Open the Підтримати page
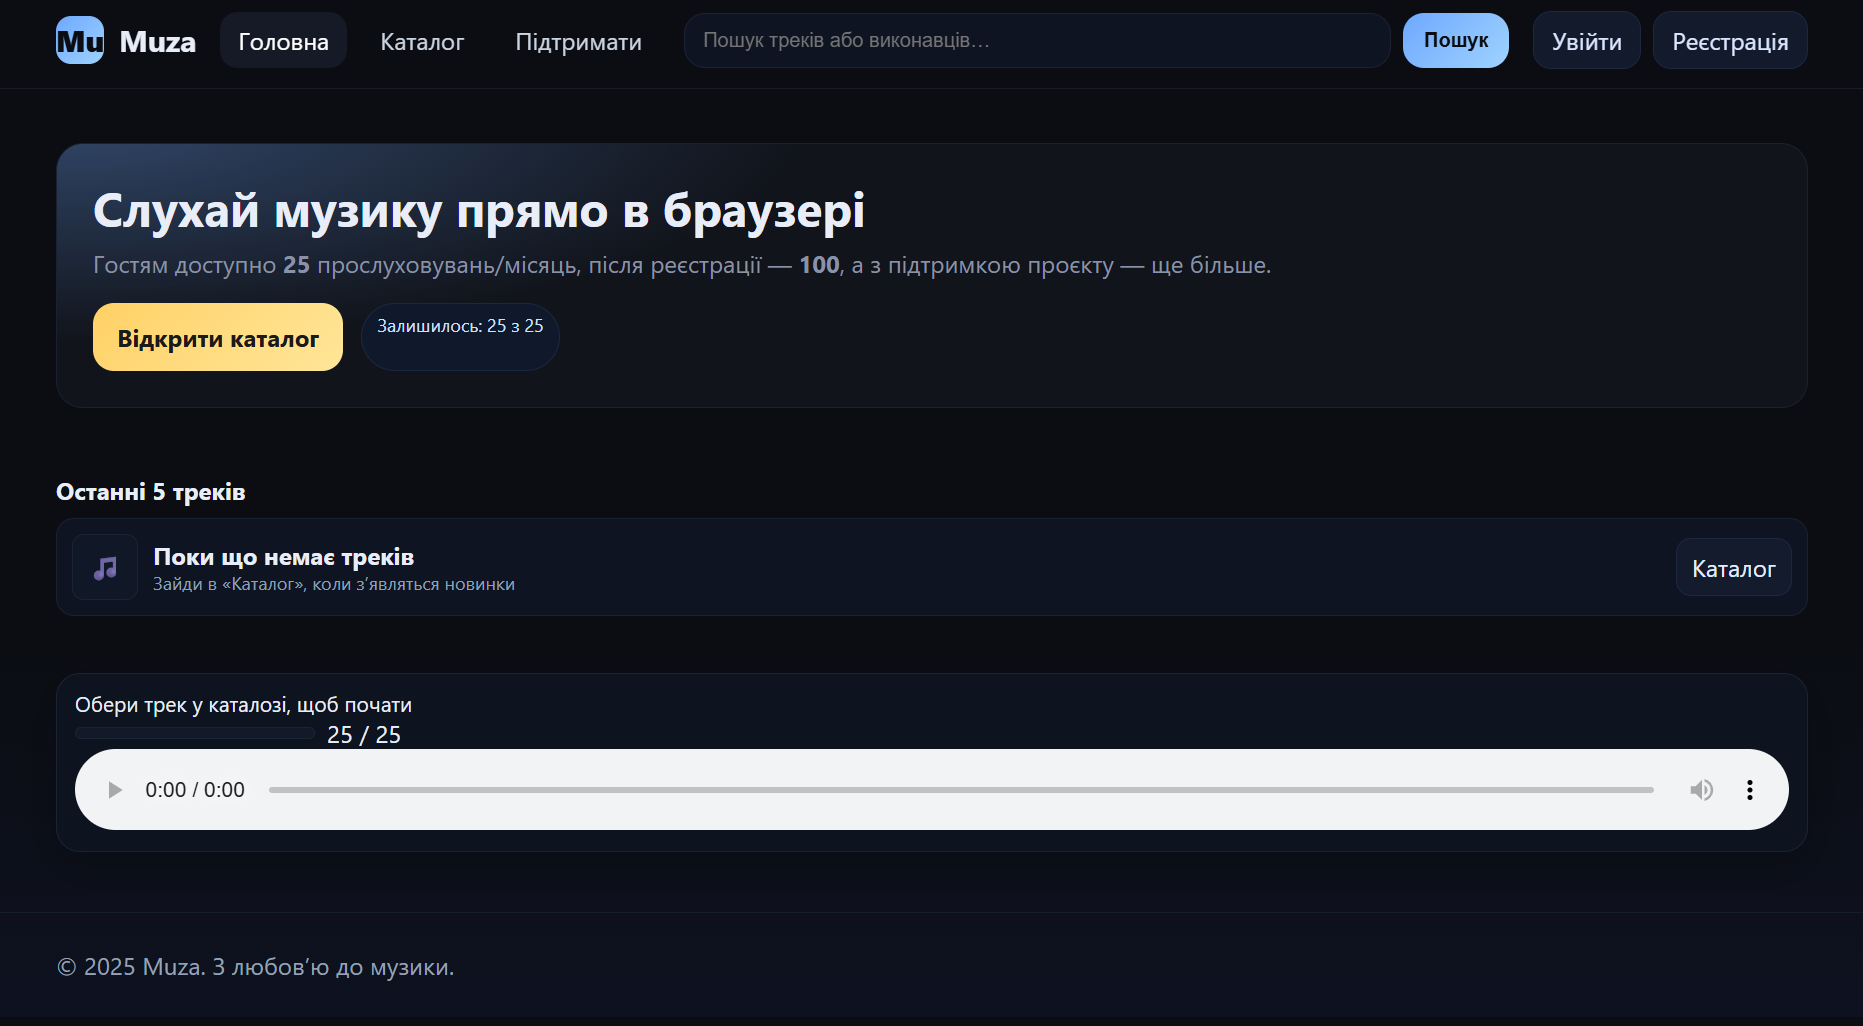The height and width of the screenshot is (1026, 1863). (x=578, y=41)
